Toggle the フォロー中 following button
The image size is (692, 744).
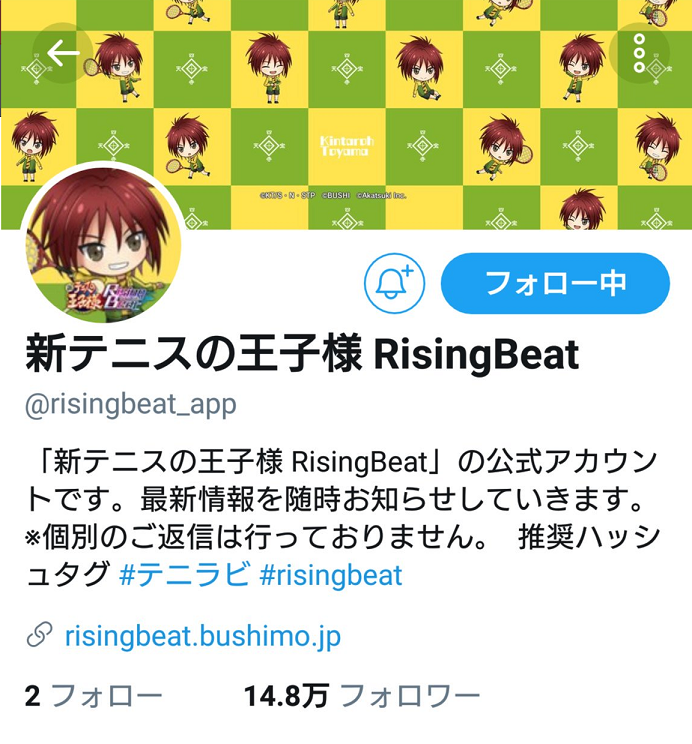555,283
